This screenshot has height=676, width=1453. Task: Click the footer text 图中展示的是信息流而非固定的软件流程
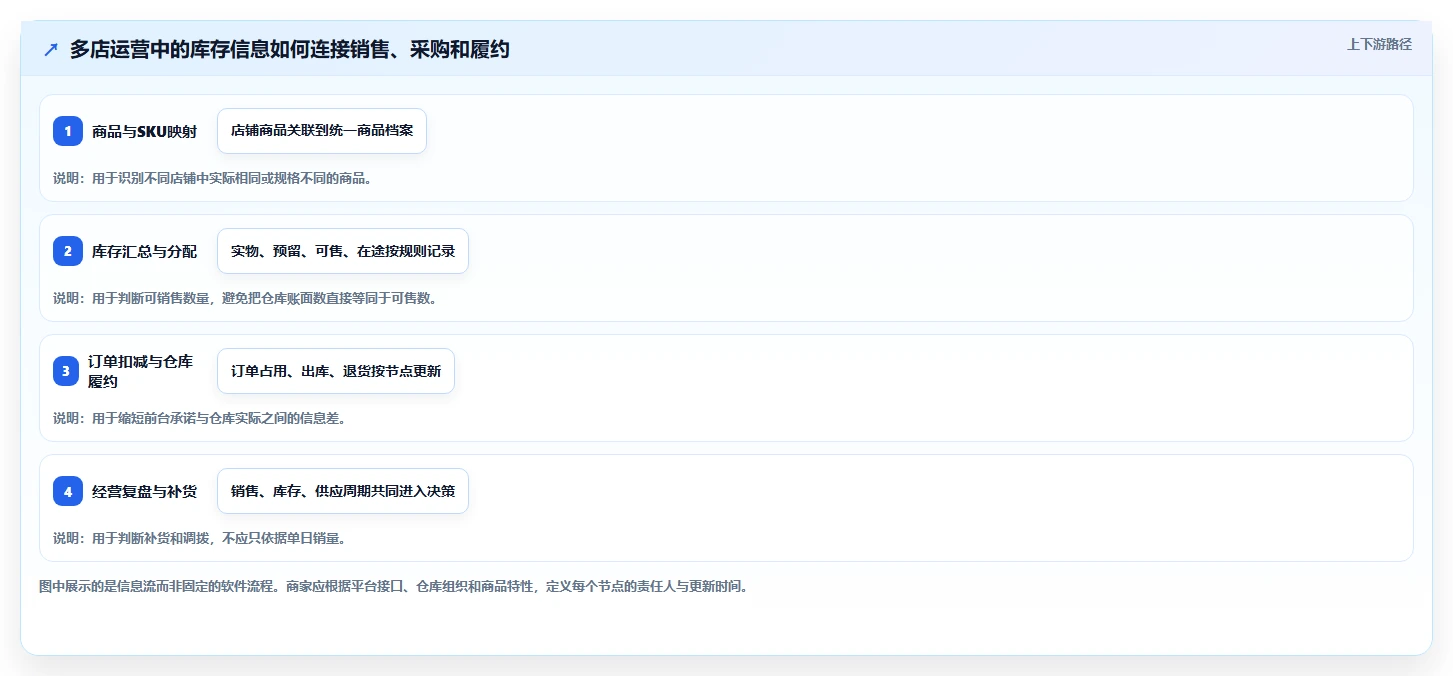tap(158, 586)
